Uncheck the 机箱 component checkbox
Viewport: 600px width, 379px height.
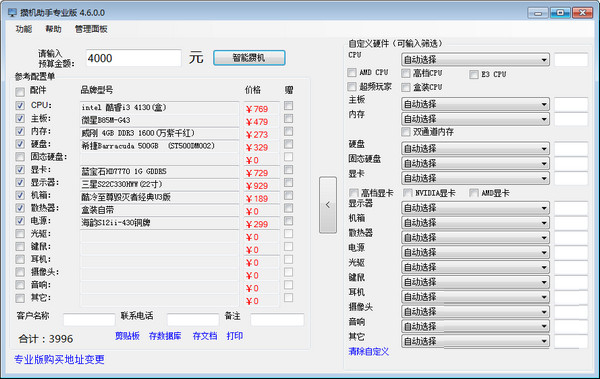pyautogui.click(x=20, y=196)
